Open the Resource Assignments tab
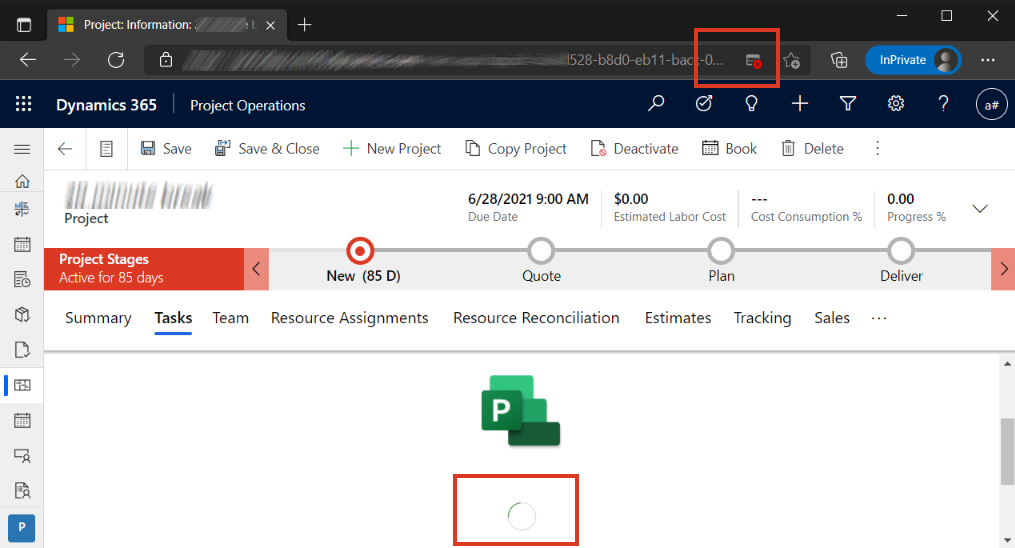The image size is (1015, 548). click(x=350, y=318)
